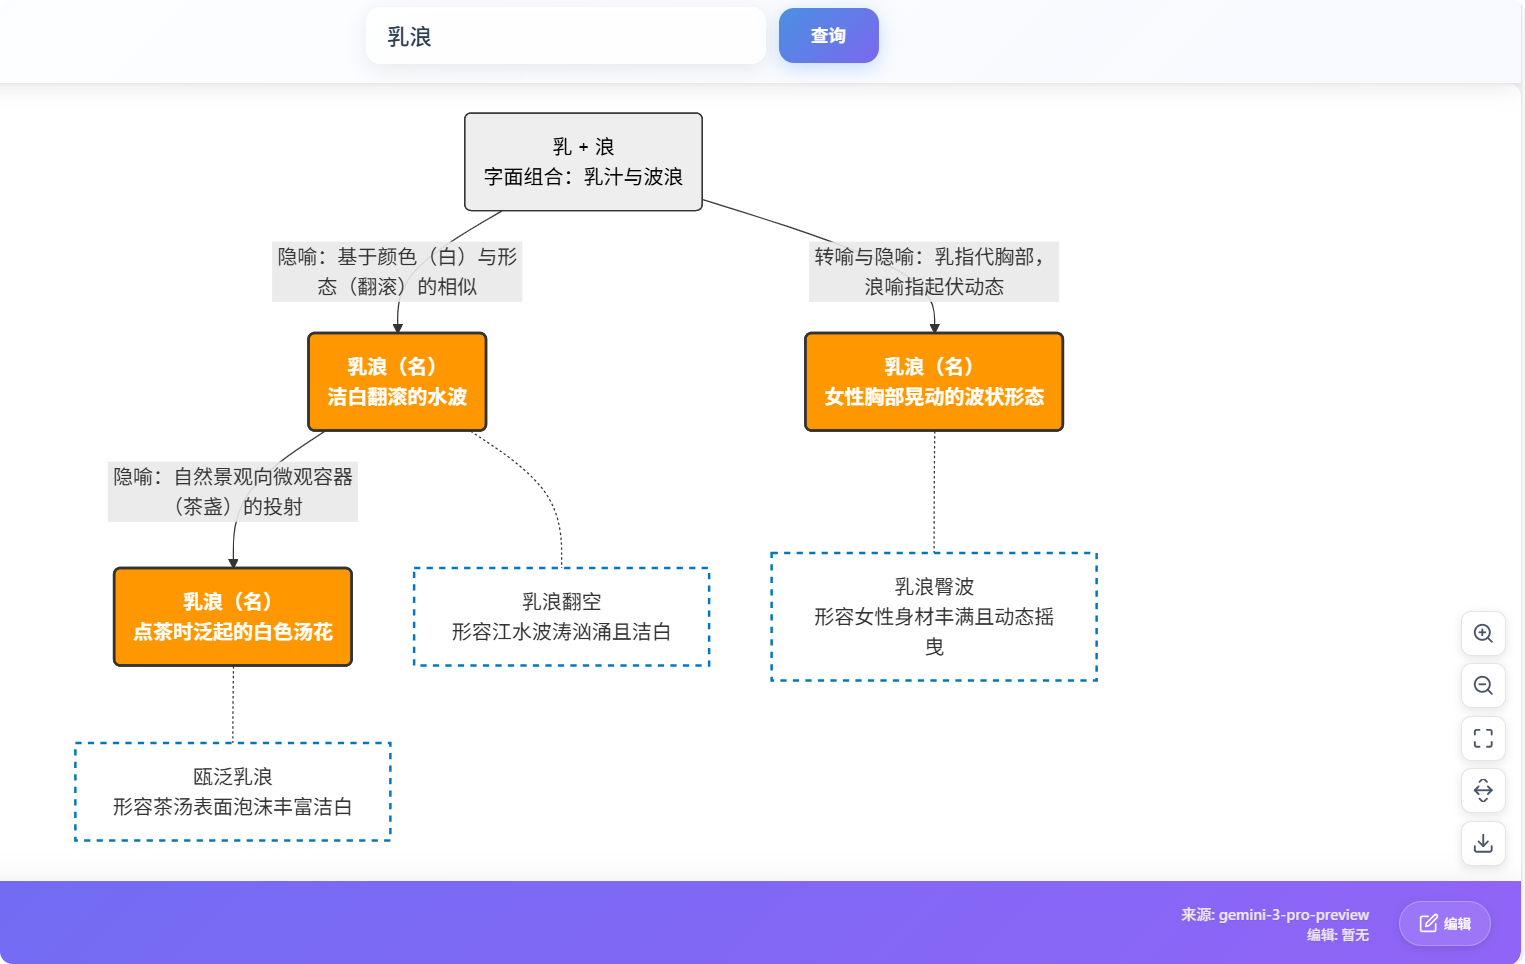Click the 乳浪翻空 example box
The width and height of the screenshot is (1525, 964).
[x=561, y=617]
